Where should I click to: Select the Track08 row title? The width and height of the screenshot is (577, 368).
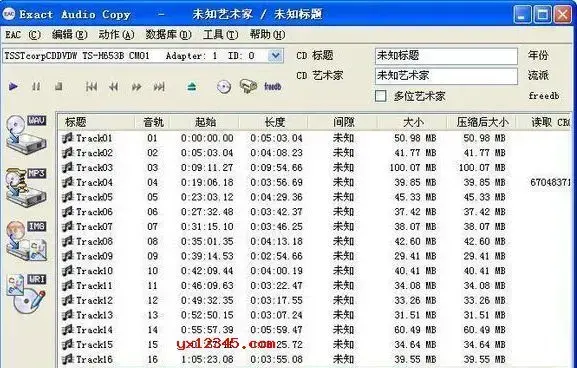(x=94, y=241)
